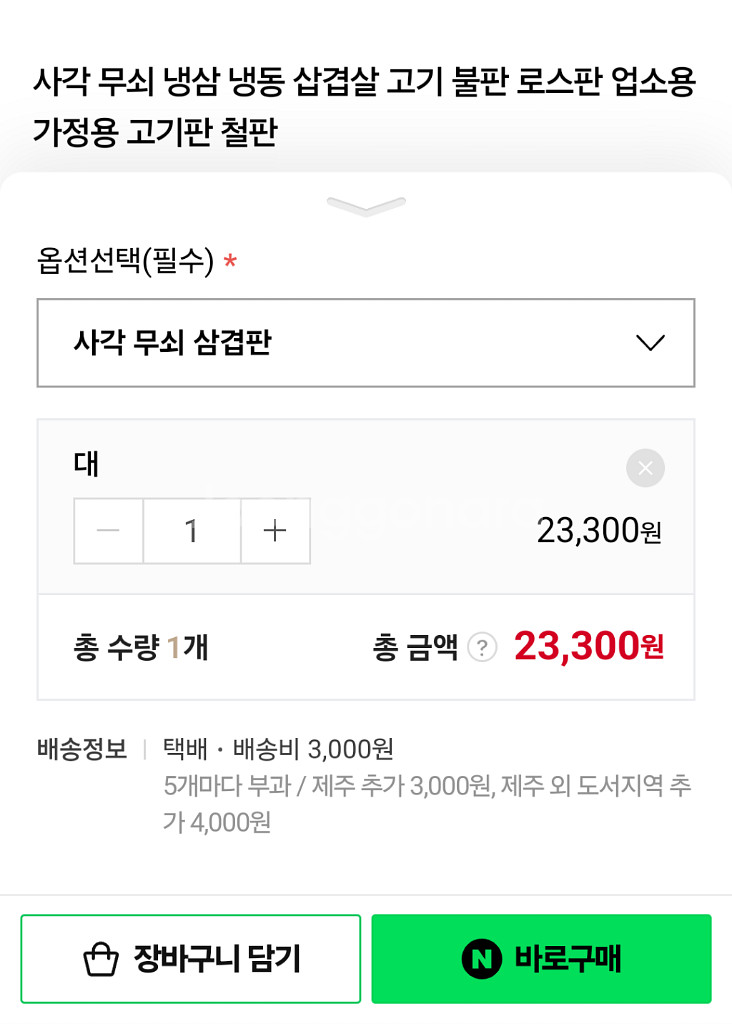Click the Naver N logo icon
732x1024 pixels.
pos(481,960)
